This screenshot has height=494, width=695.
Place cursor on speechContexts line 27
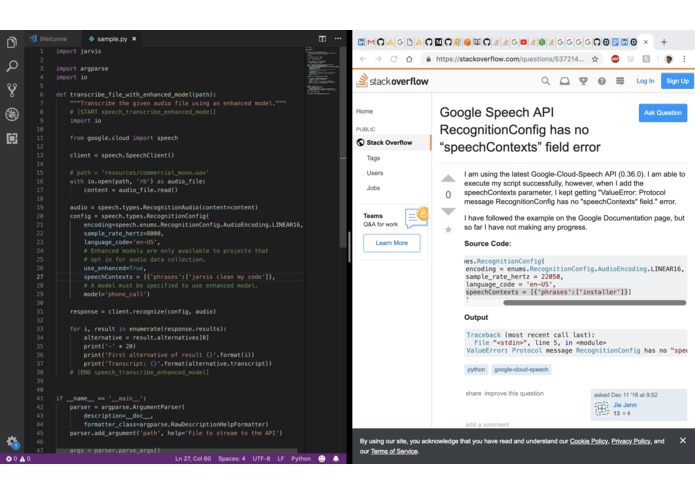pyautogui.click(x=179, y=277)
